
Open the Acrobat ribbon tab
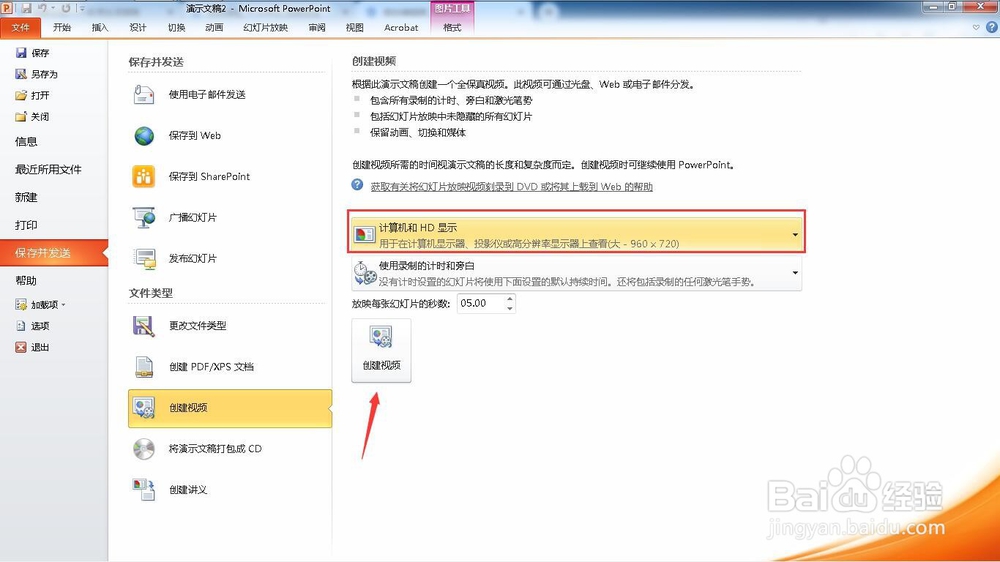[401, 27]
